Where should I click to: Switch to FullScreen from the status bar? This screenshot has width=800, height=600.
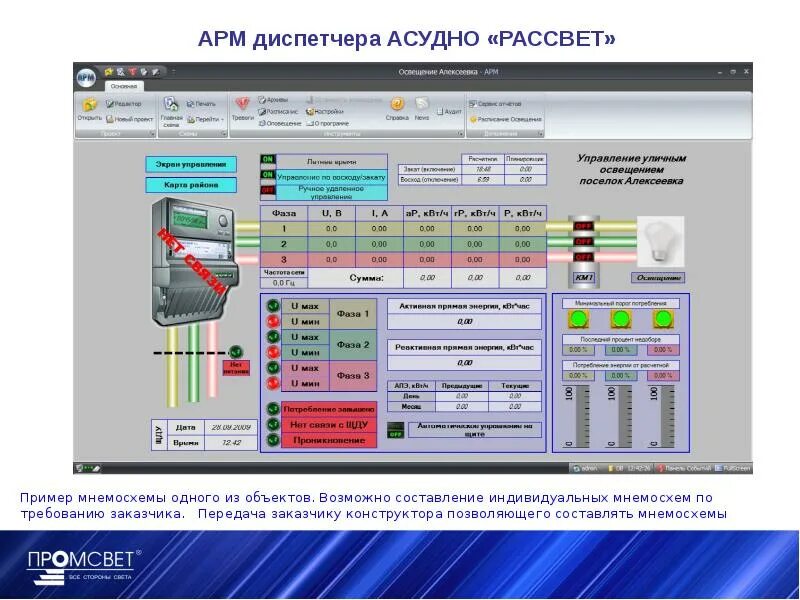(x=733, y=468)
